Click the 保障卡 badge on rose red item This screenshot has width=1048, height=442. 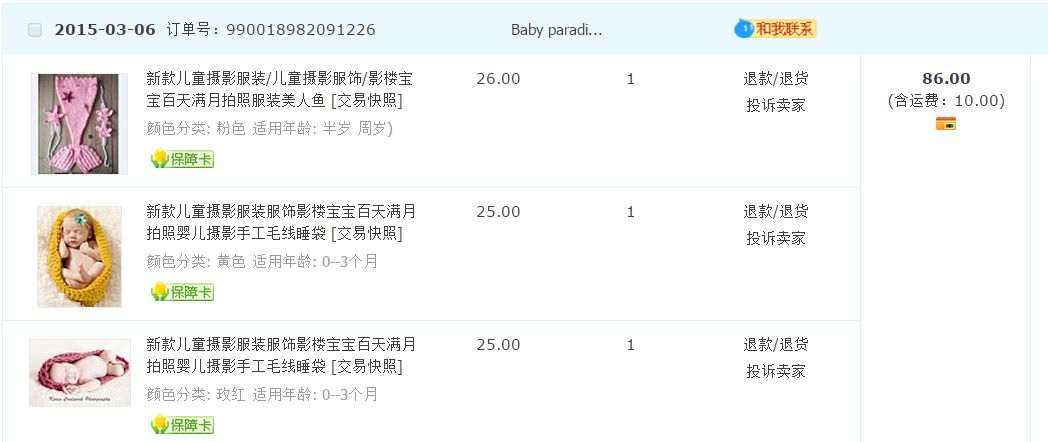point(182,425)
